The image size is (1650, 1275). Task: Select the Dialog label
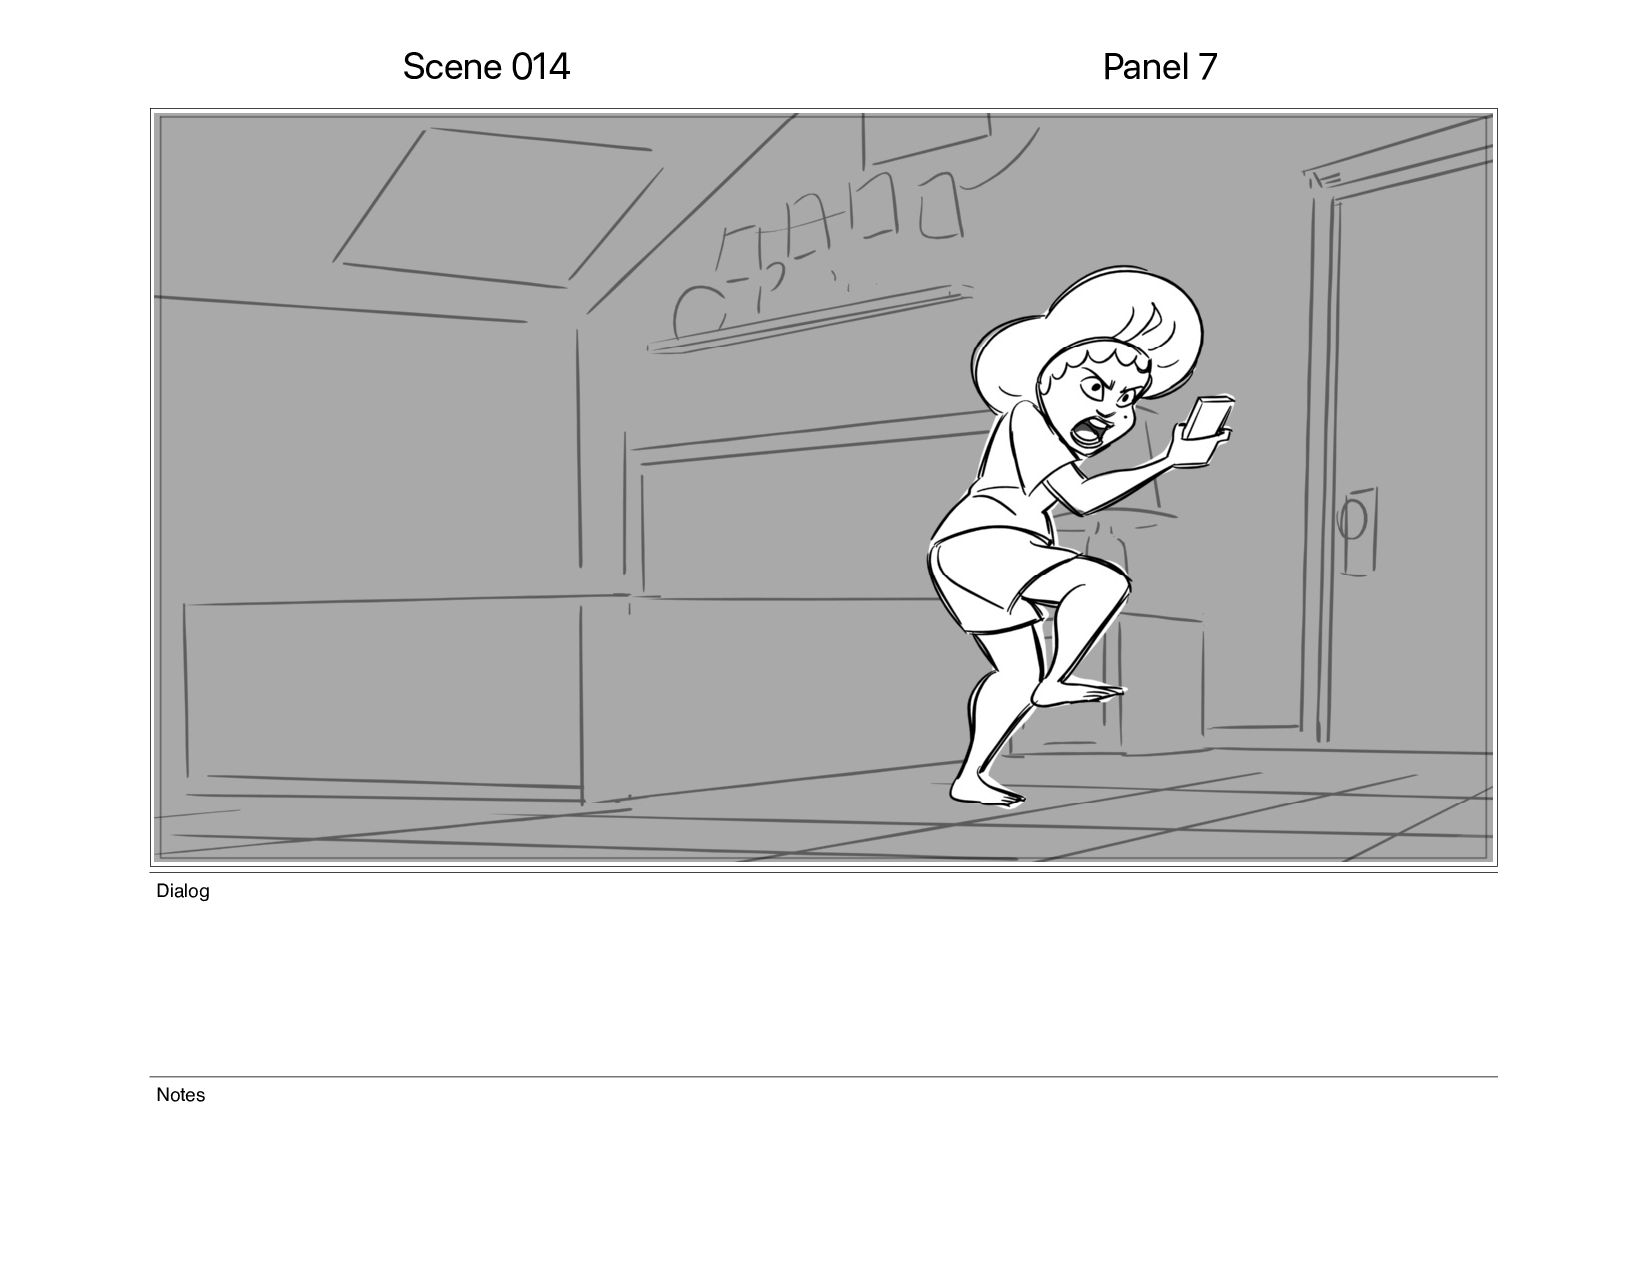coord(183,891)
